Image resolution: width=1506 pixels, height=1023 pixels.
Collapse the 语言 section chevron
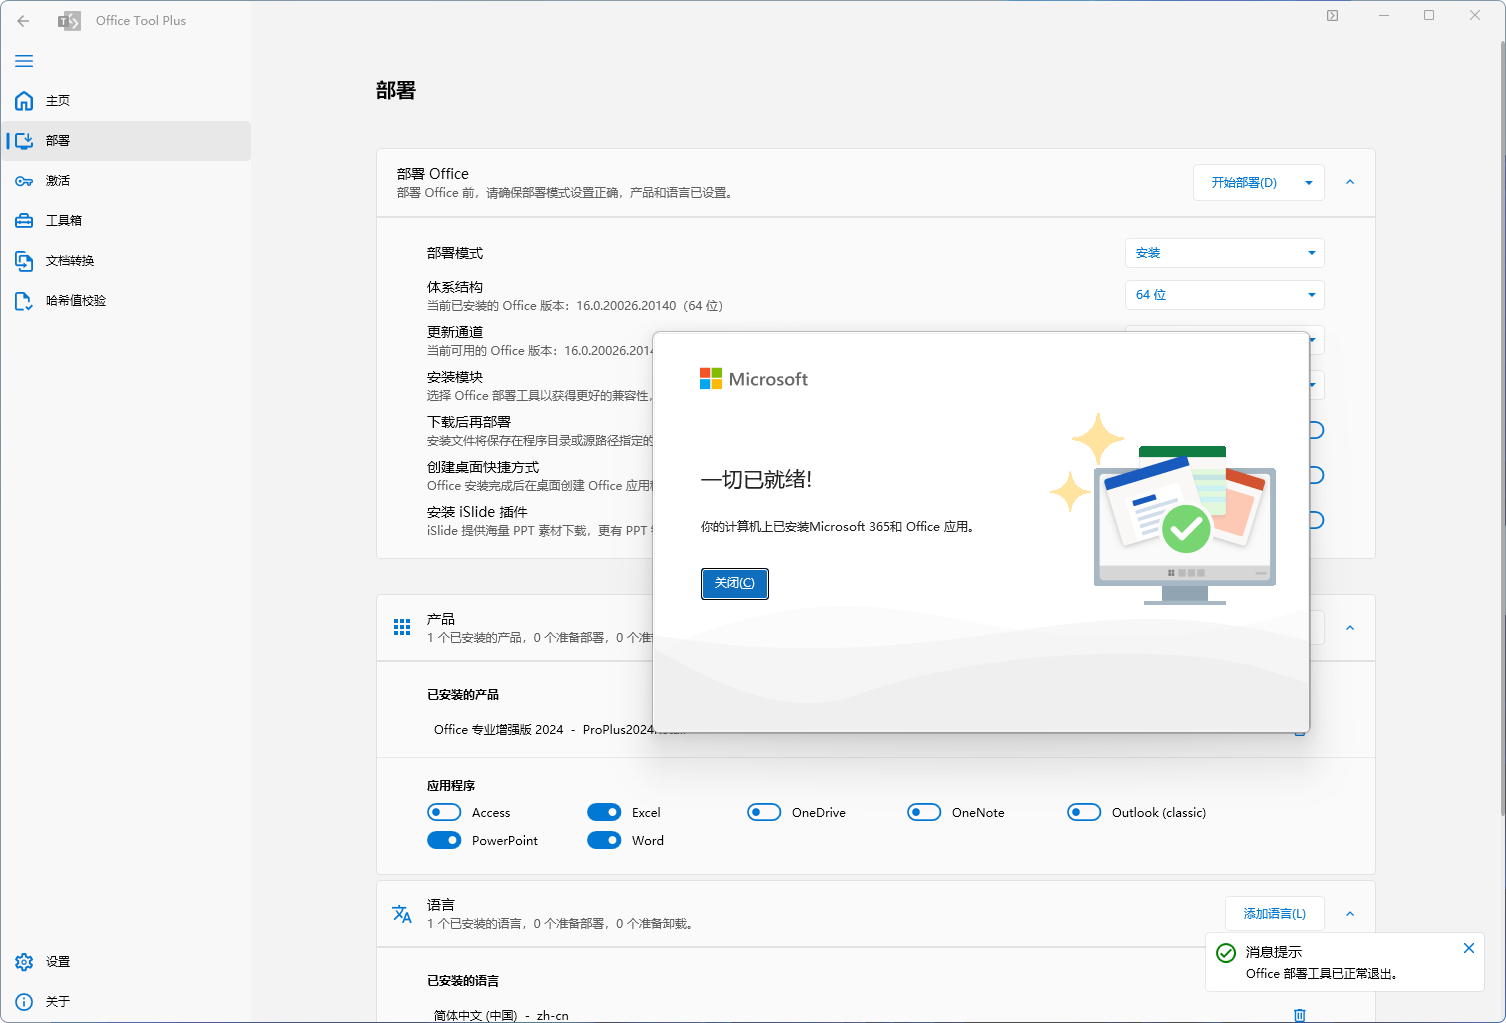coord(1350,914)
